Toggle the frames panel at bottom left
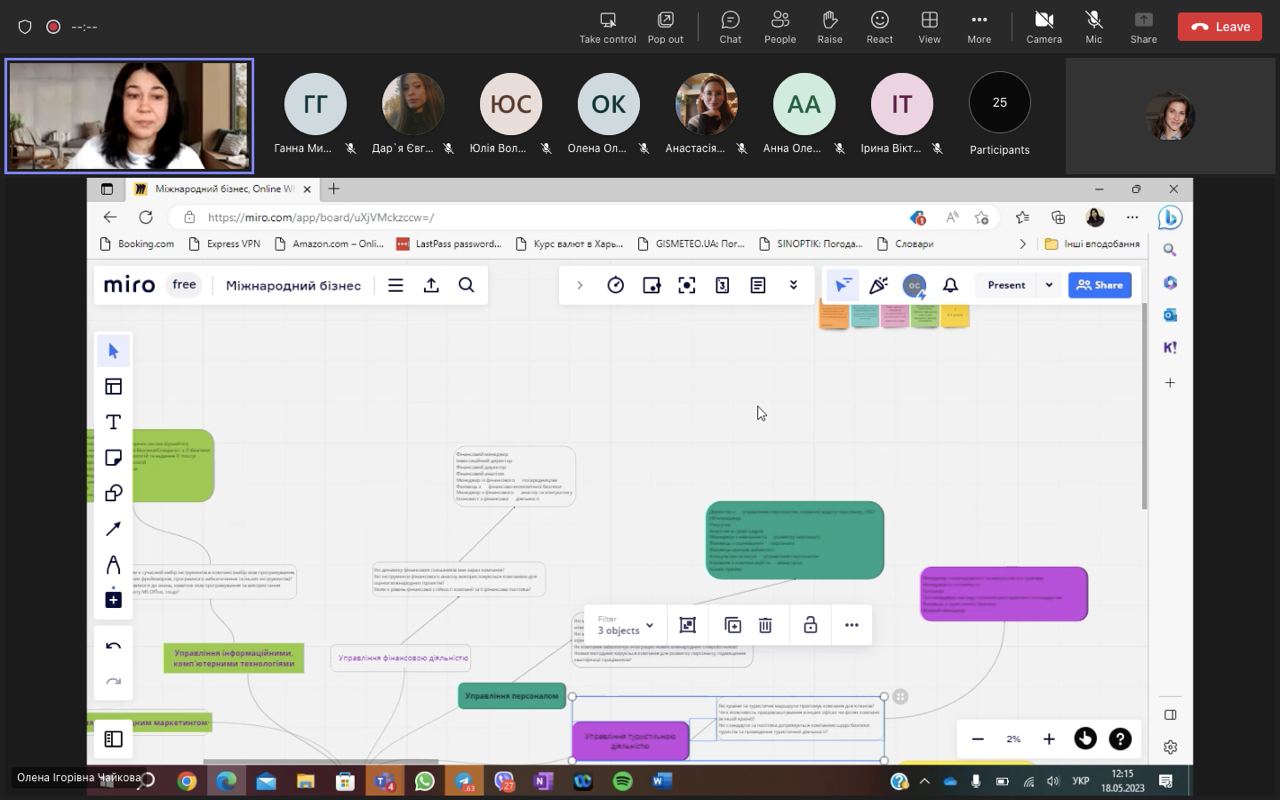This screenshot has width=1280, height=800. pos(113,739)
